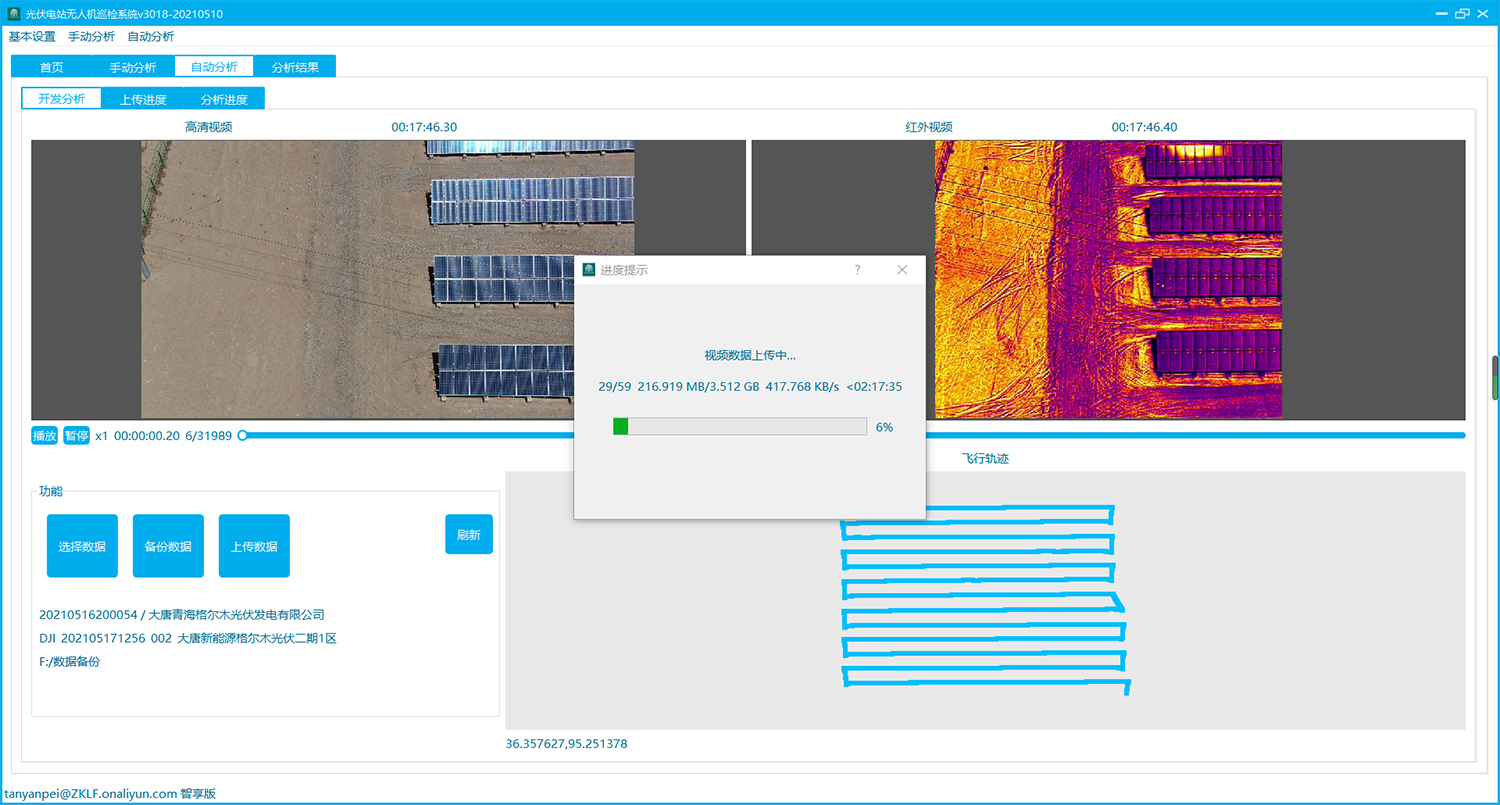1500x805 pixels.
Task: Expand the 自动分析 menu in menu bar
Action: click(x=151, y=36)
